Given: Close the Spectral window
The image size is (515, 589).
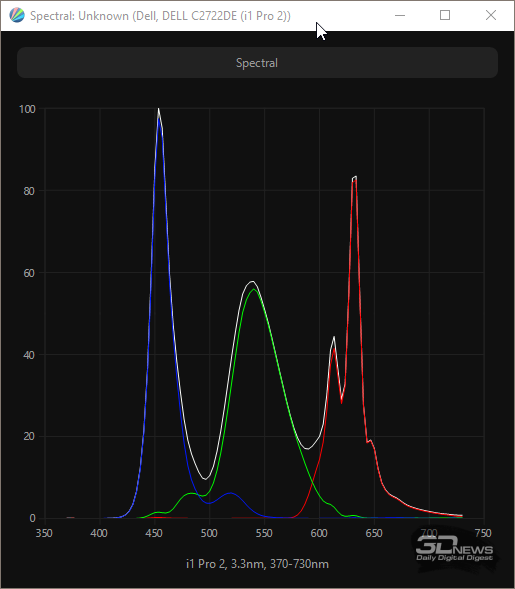Looking at the screenshot, I should [491, 15].
